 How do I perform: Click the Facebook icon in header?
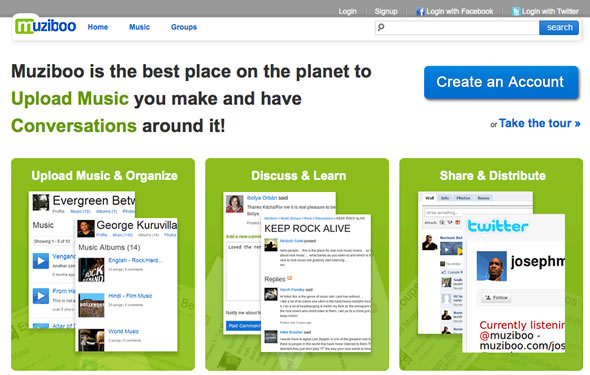(x=420, y=12)
